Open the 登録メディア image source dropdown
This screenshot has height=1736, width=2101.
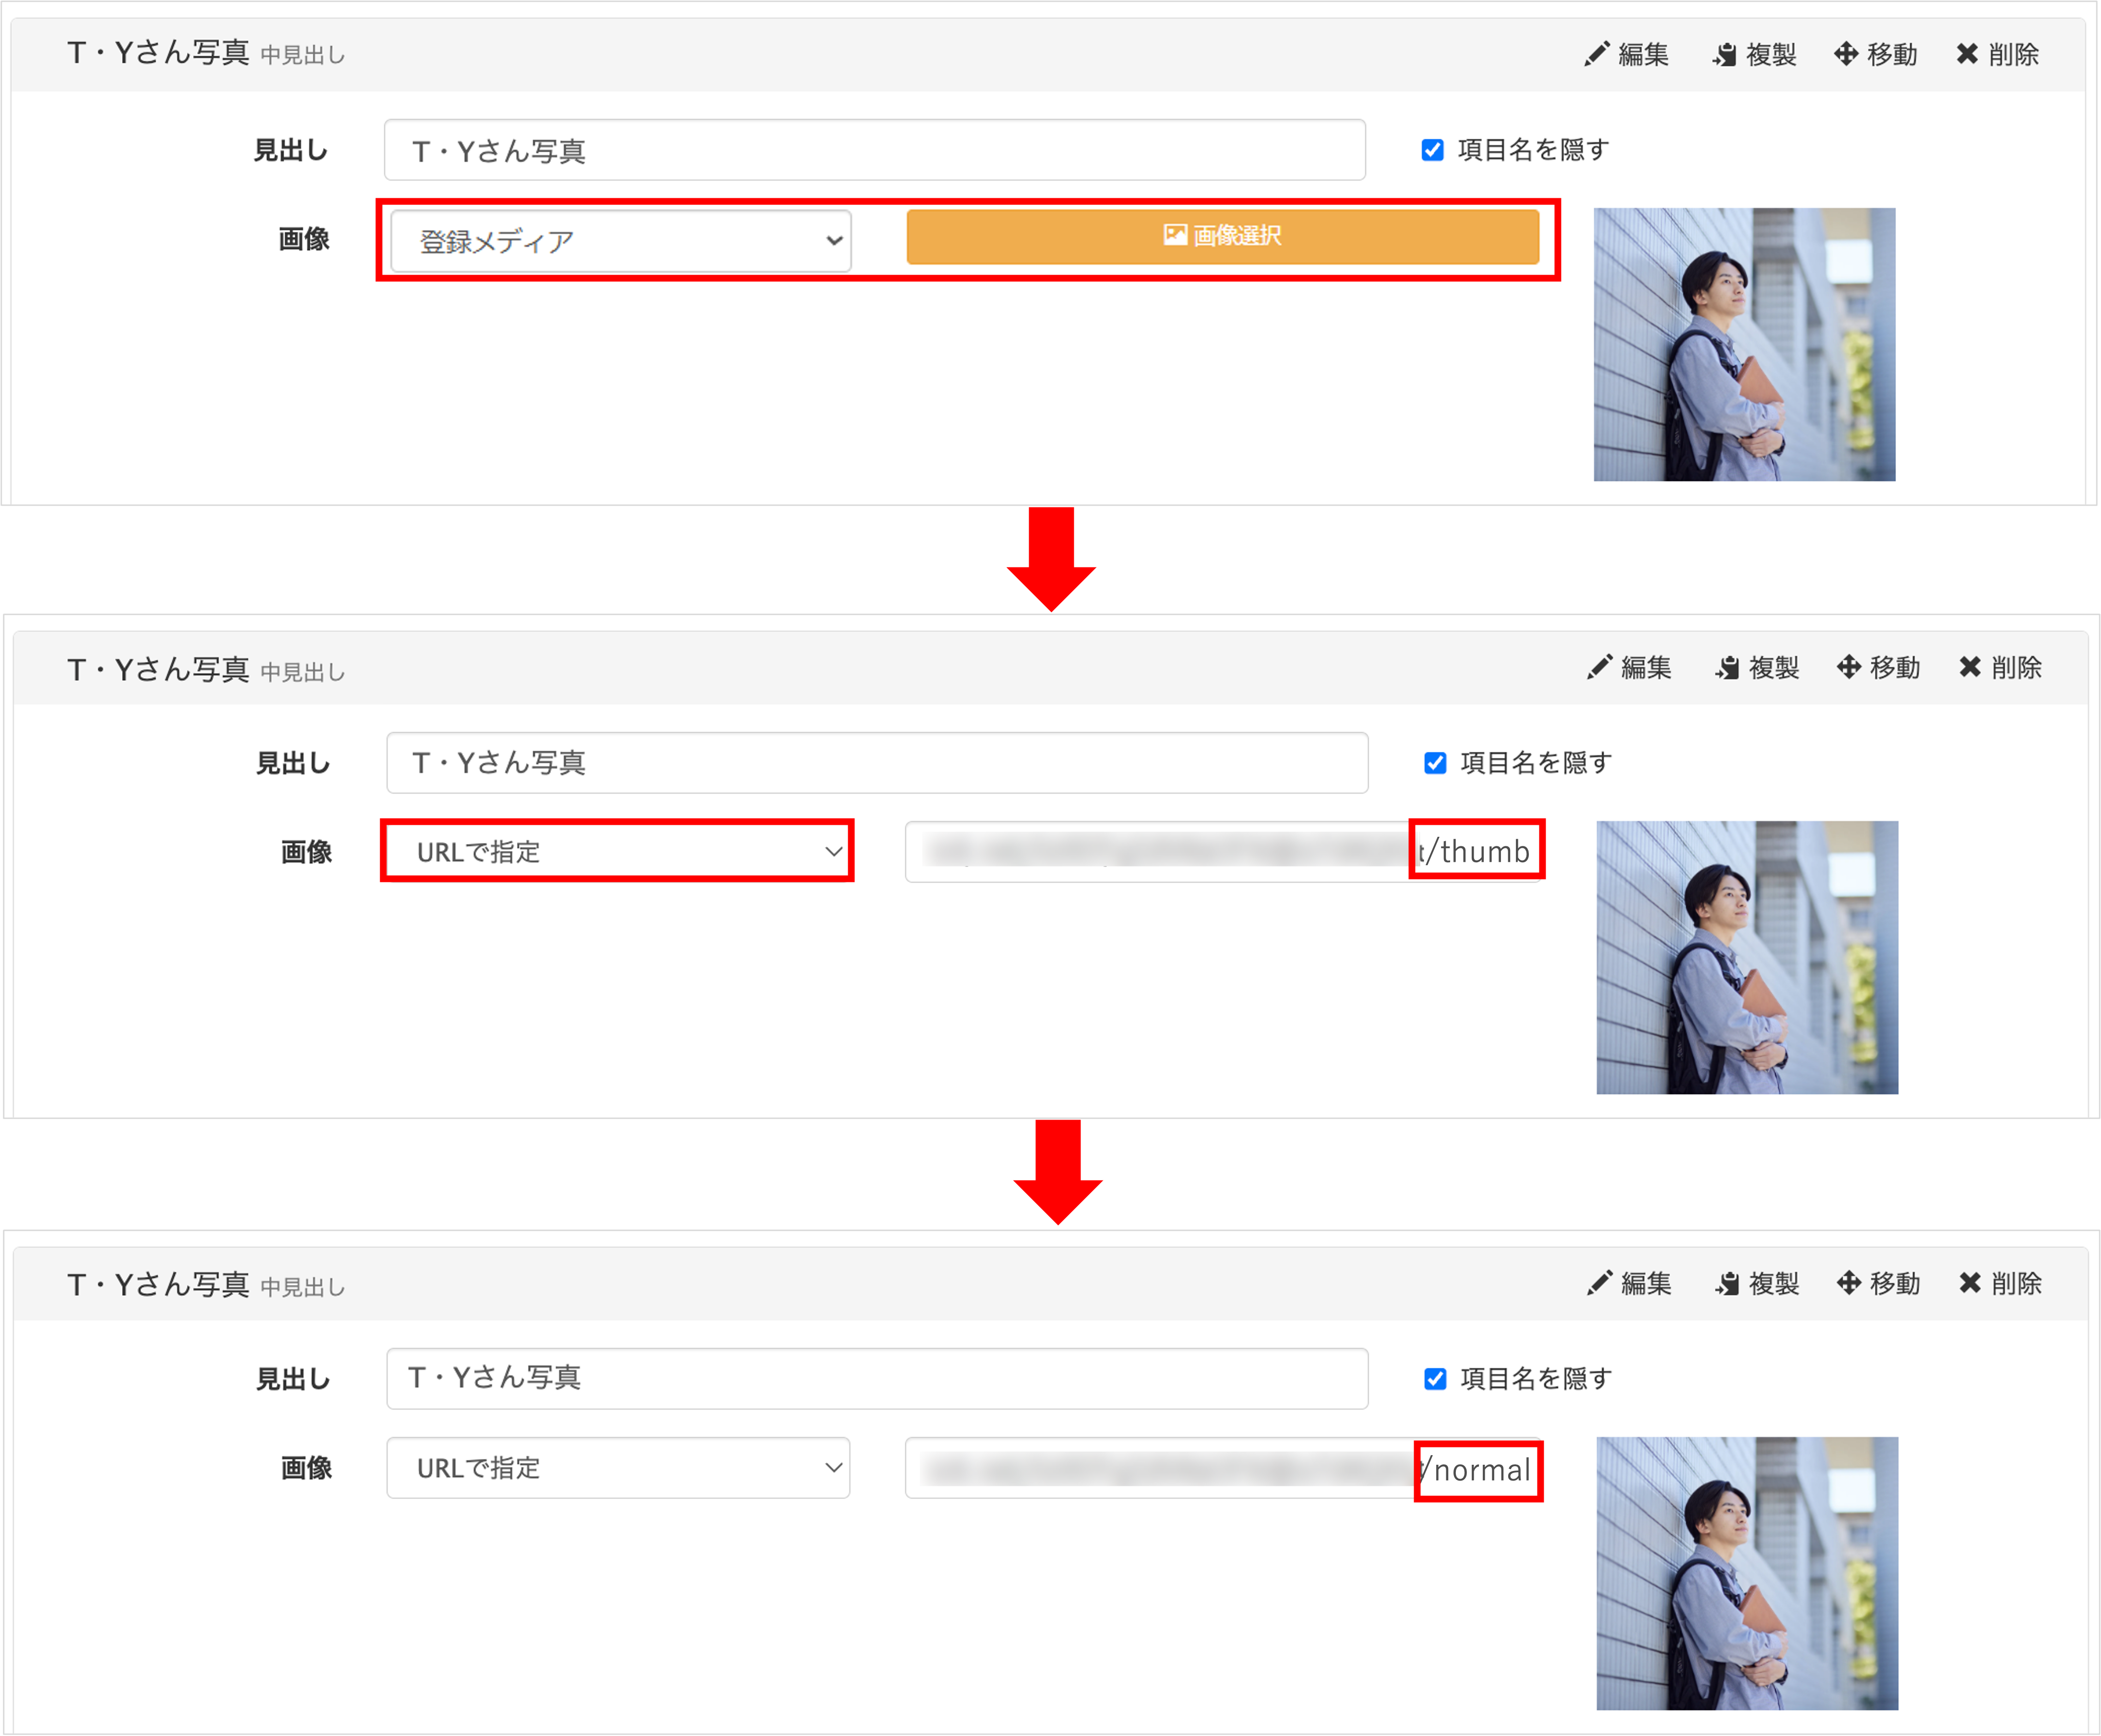click(621, 241)
